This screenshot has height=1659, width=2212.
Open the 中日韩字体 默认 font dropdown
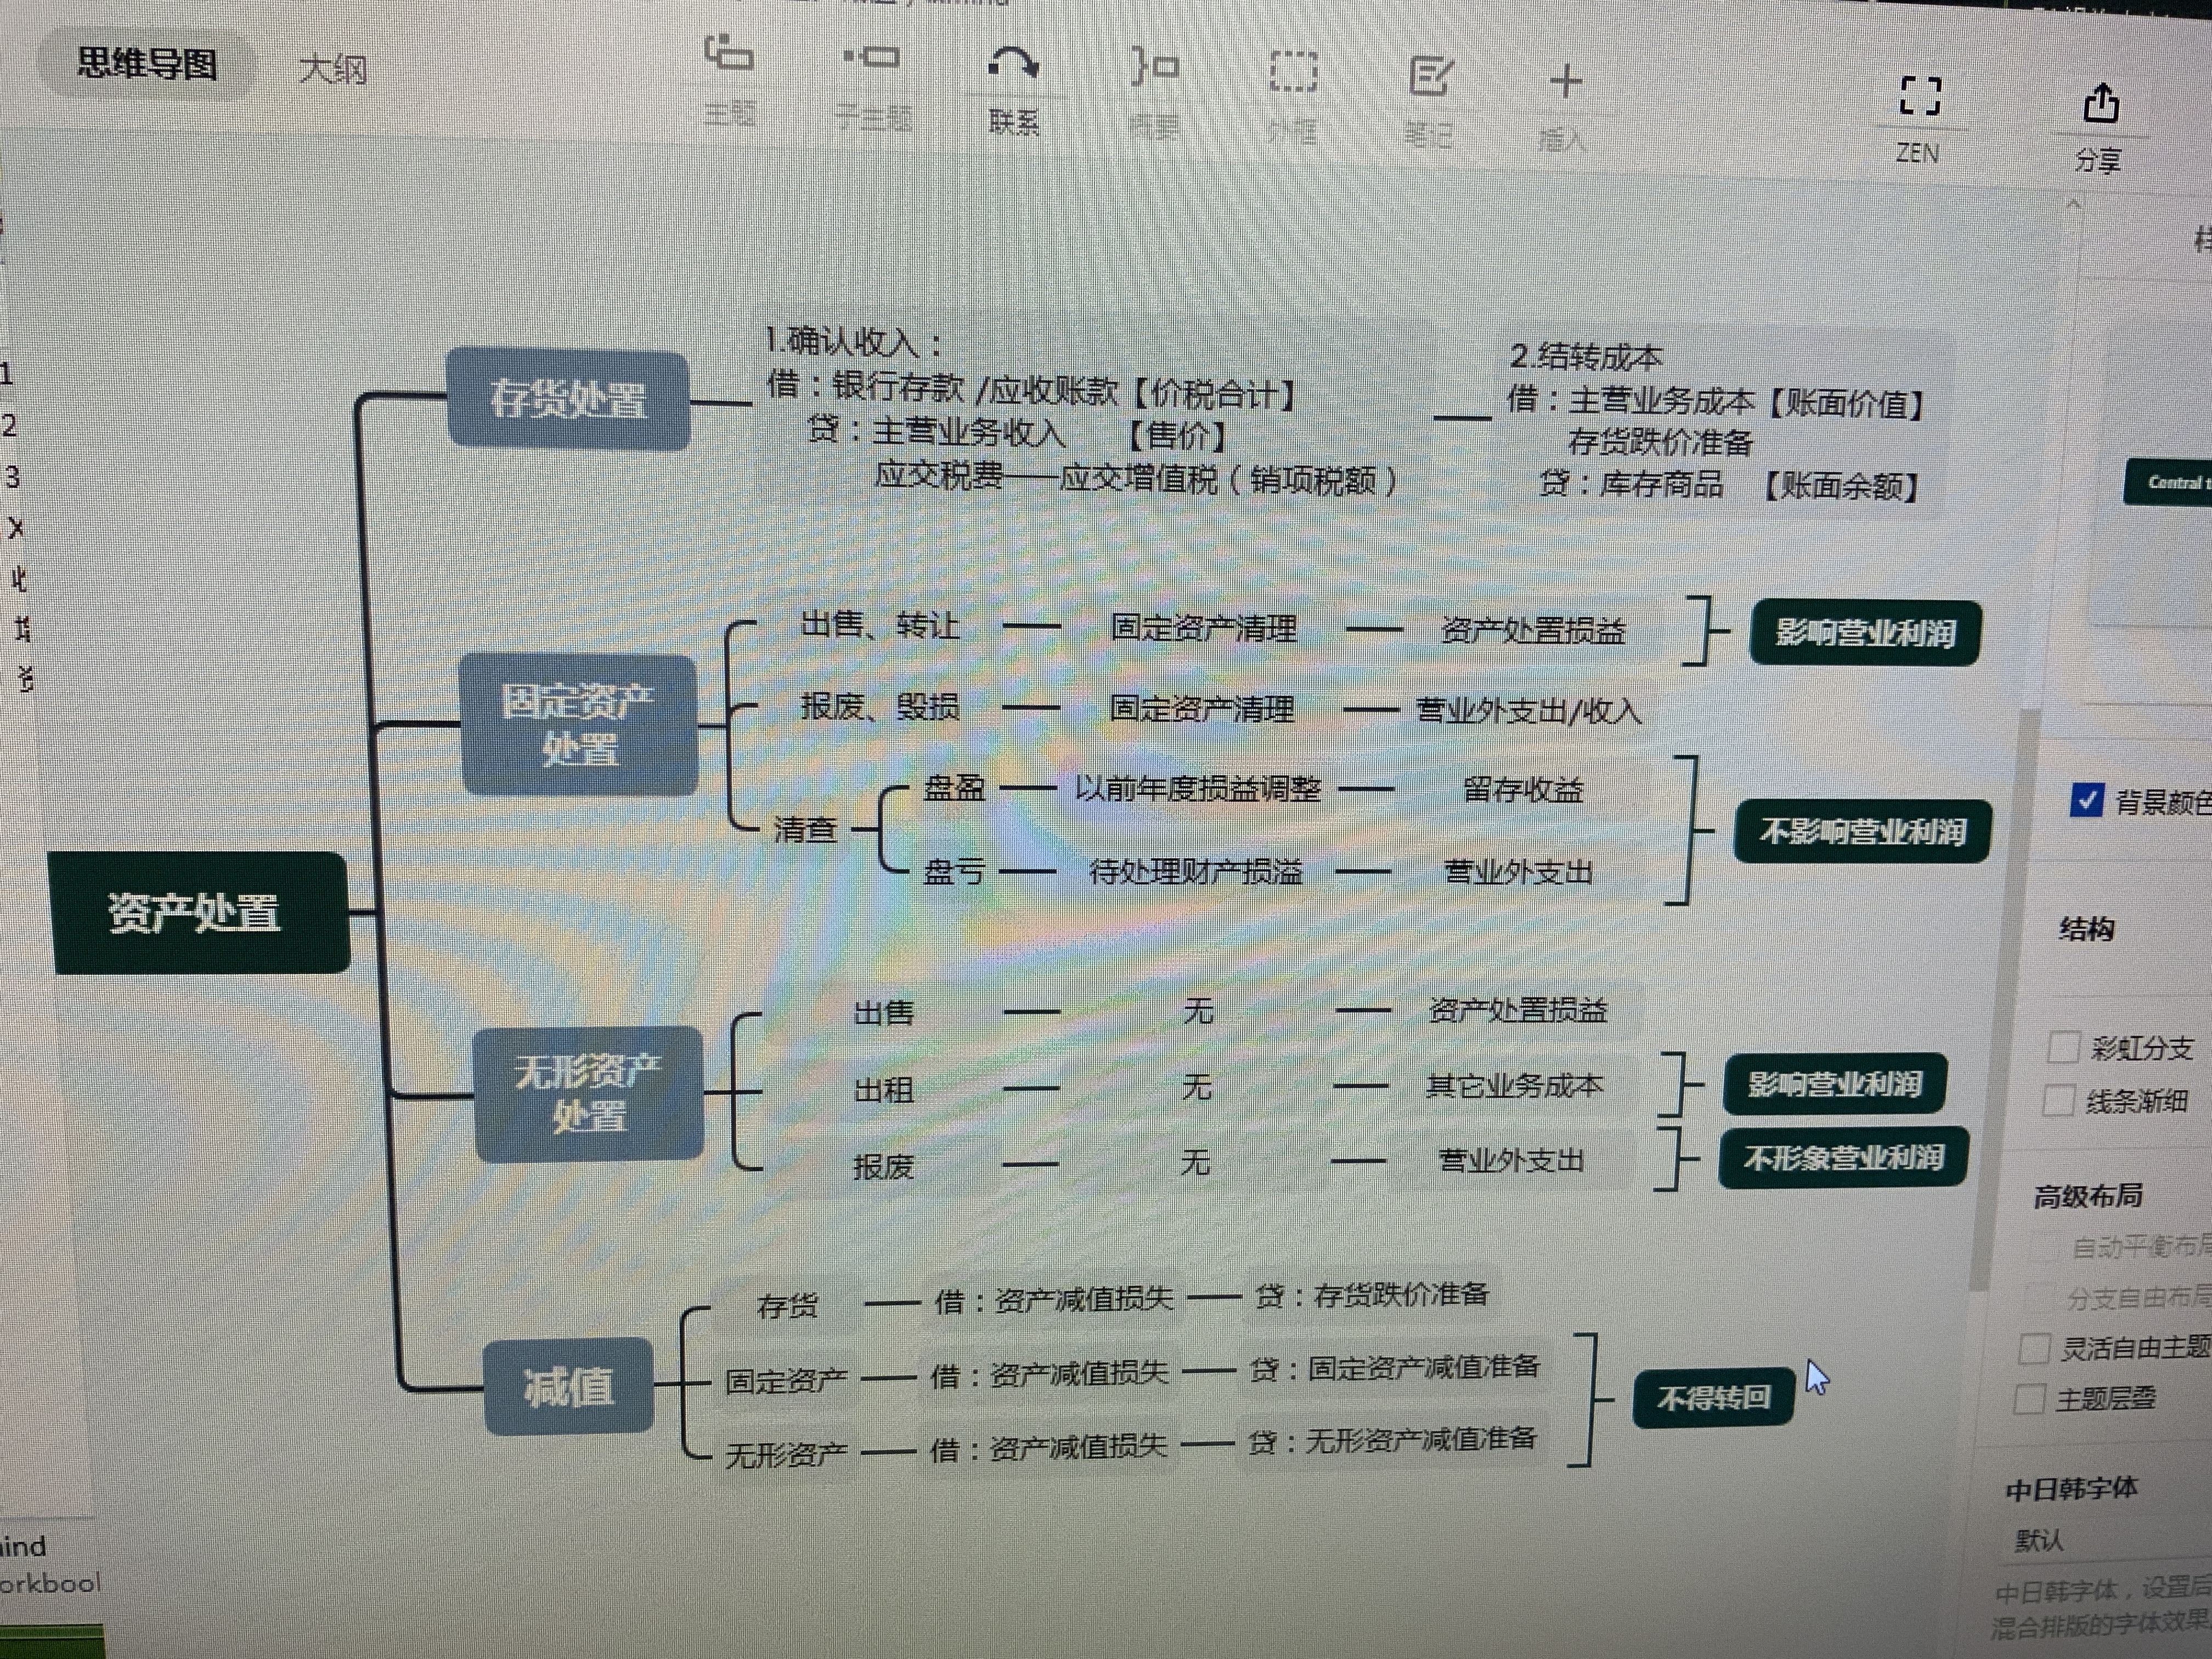click(2105, 1541)
